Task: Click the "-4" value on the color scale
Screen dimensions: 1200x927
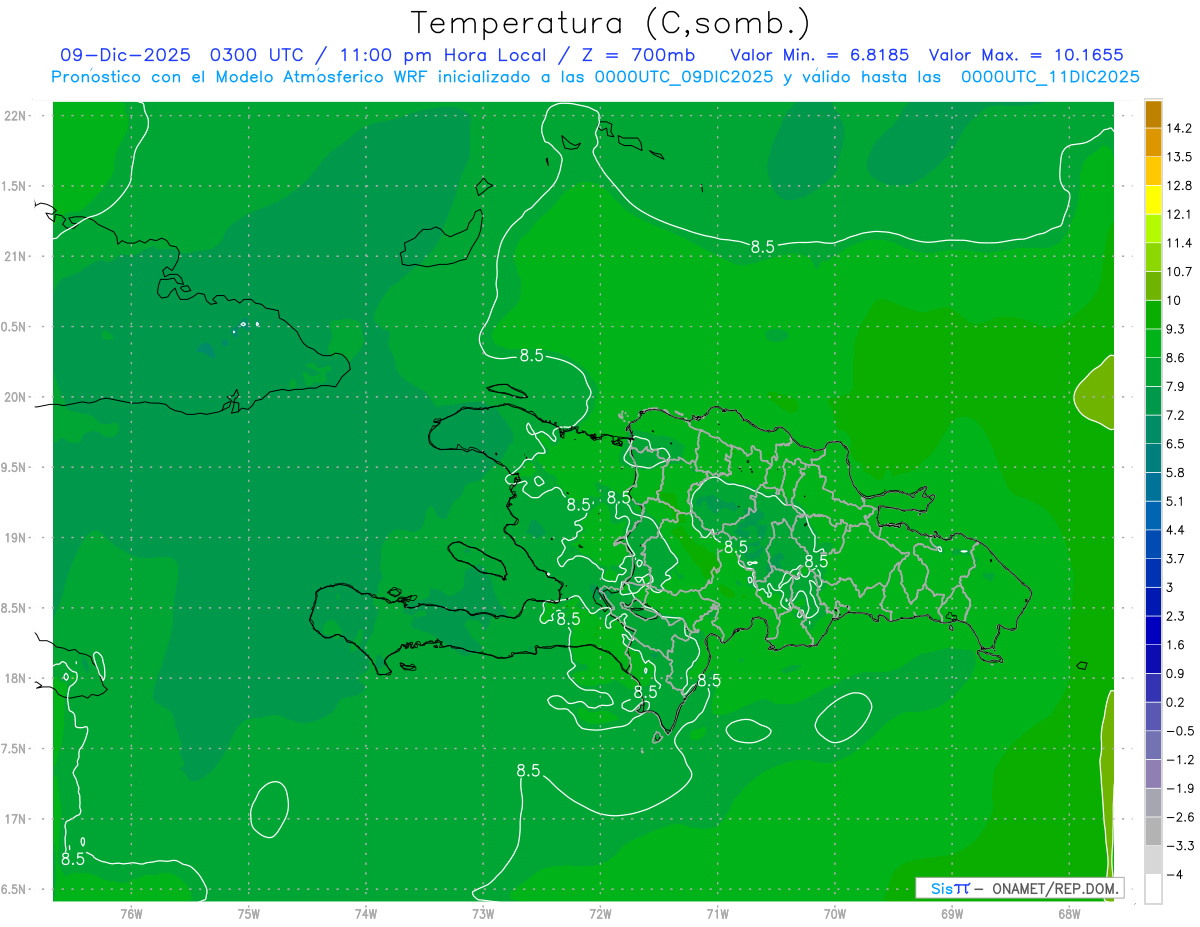Action: [1176, 875]
